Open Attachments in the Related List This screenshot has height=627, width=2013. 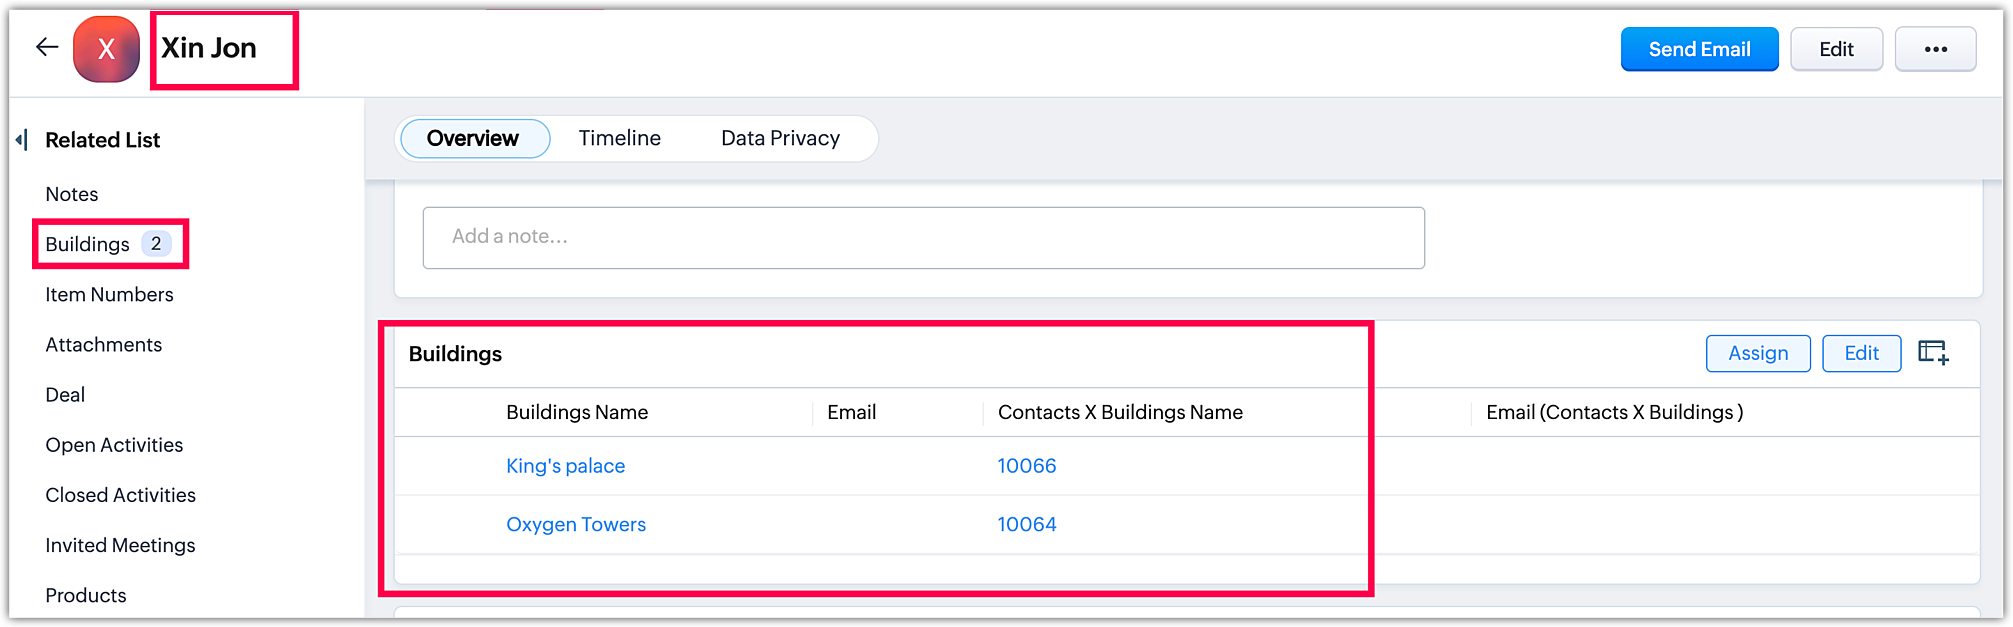[103, 345]
